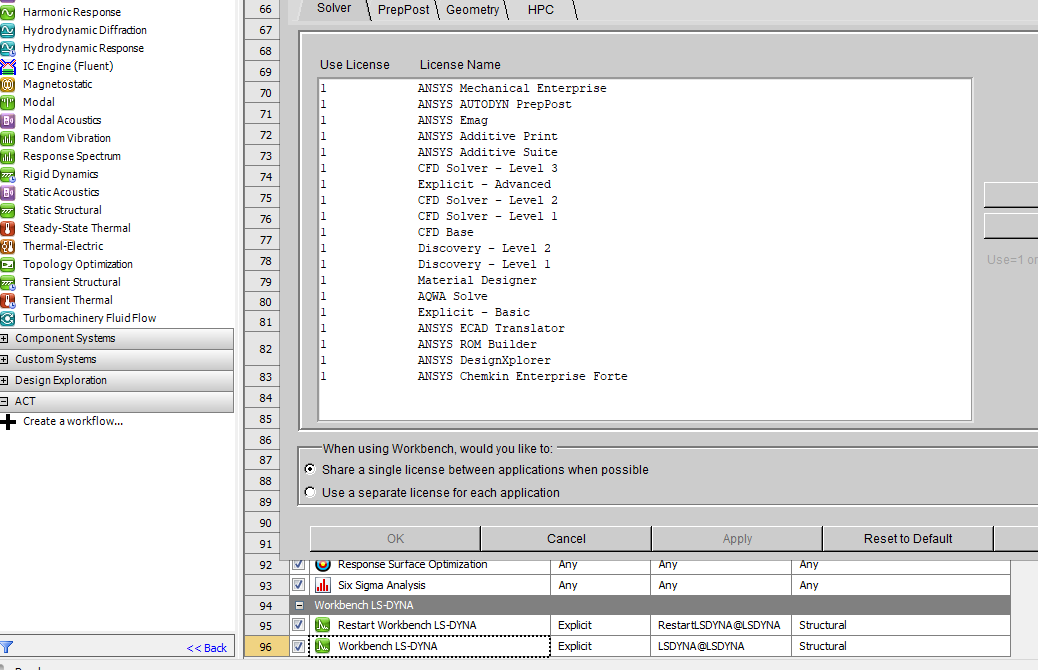Click the Response Surface Optimization icon
The width and height of the screenshot is (1038, 670).
(322, 564)
